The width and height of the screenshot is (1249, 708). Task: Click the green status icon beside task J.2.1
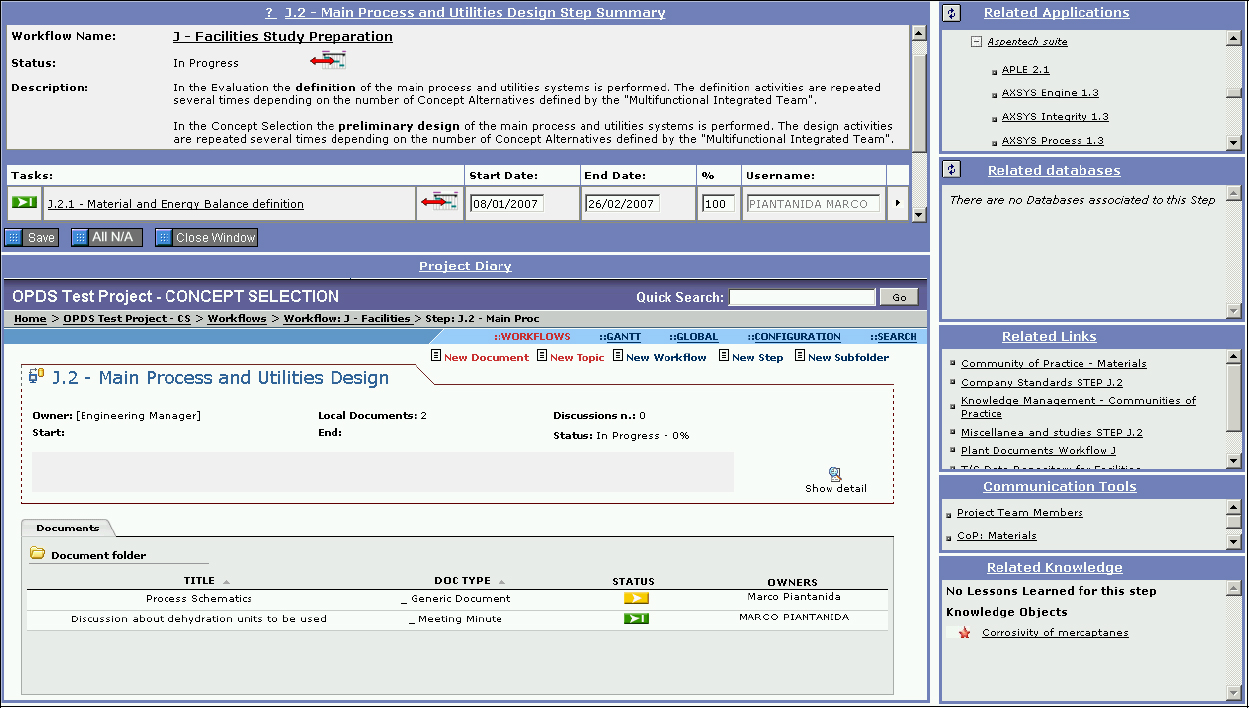pos(22,203)
